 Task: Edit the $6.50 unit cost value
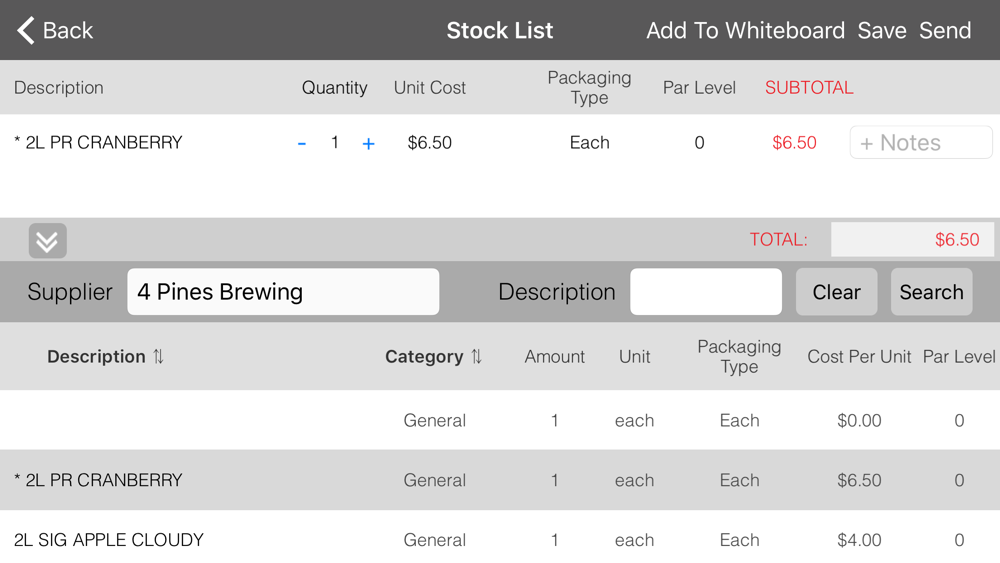tap(430, 142)
